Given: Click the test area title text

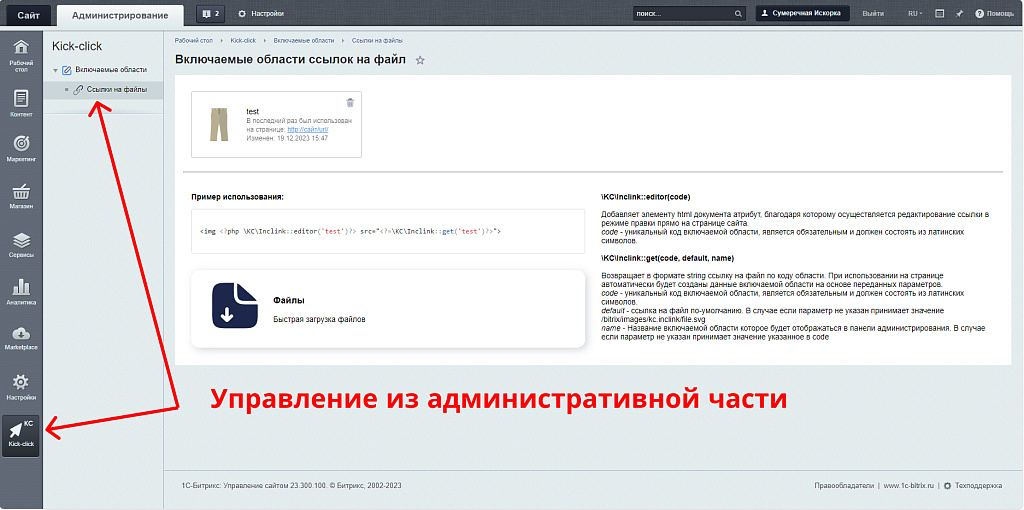Looking at the screenshot, I should (x=253, y=112).
